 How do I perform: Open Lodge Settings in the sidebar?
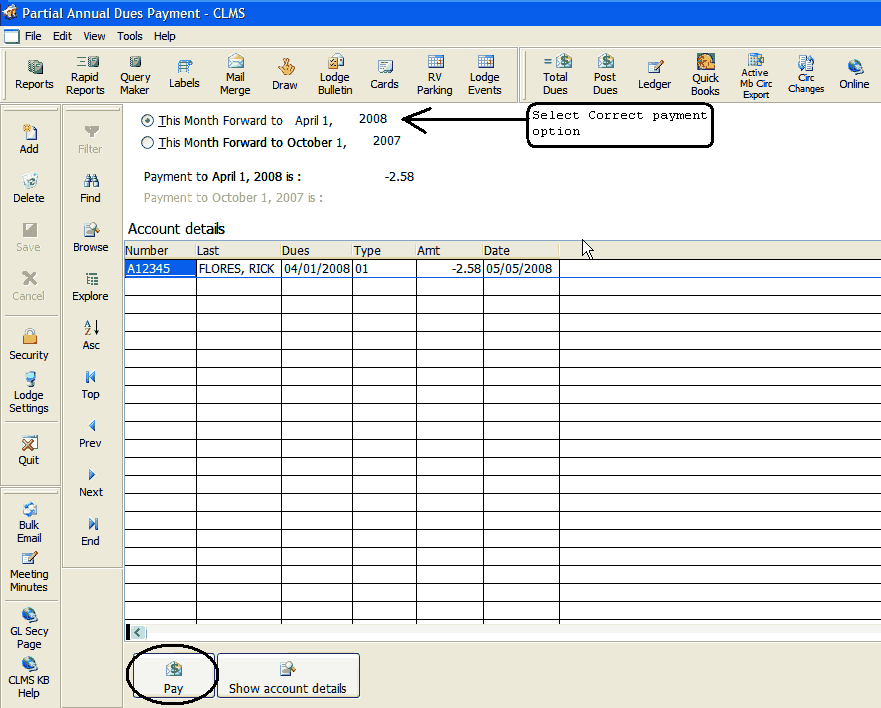tap(29, 392)
